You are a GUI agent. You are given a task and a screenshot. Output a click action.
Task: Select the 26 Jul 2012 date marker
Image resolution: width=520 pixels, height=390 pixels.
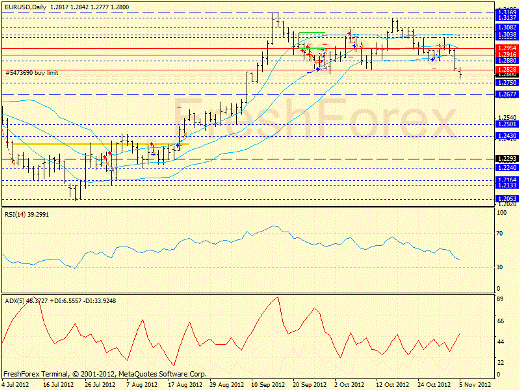tap(100, 385)
